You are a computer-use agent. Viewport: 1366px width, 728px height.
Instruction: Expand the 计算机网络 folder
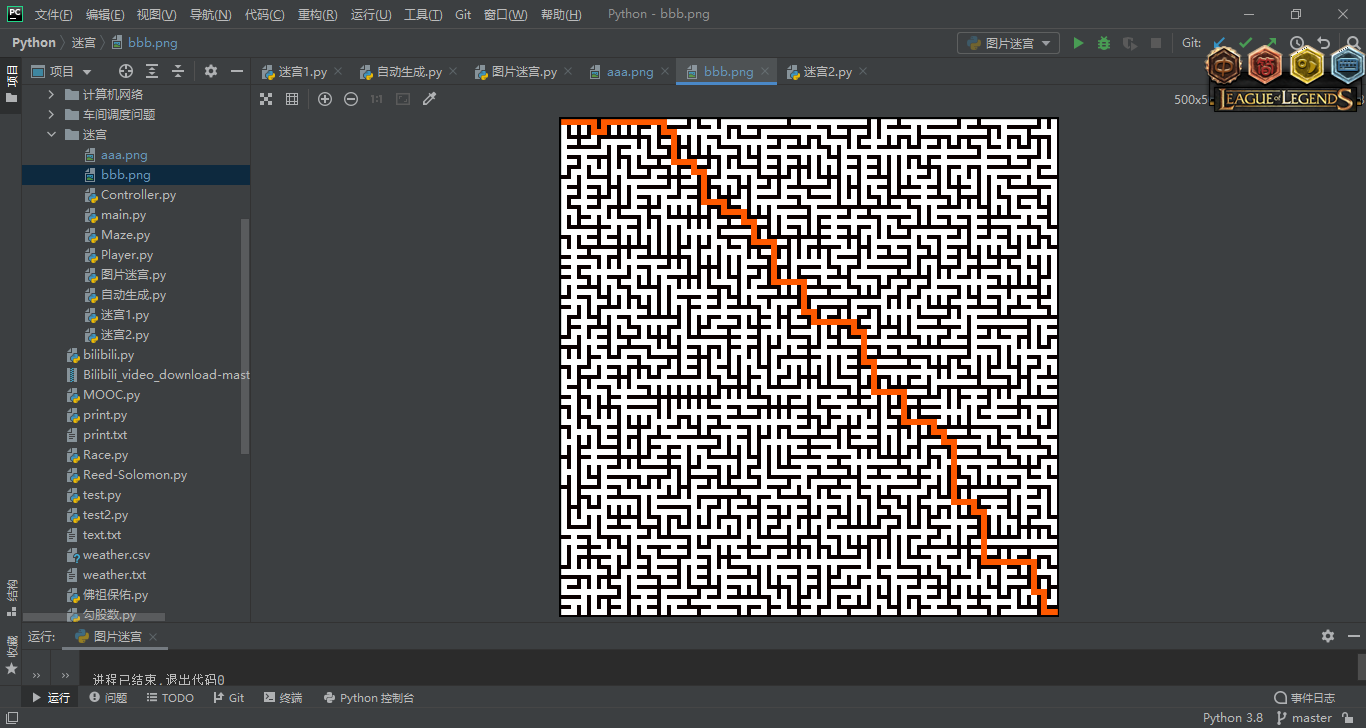(51, 94)
